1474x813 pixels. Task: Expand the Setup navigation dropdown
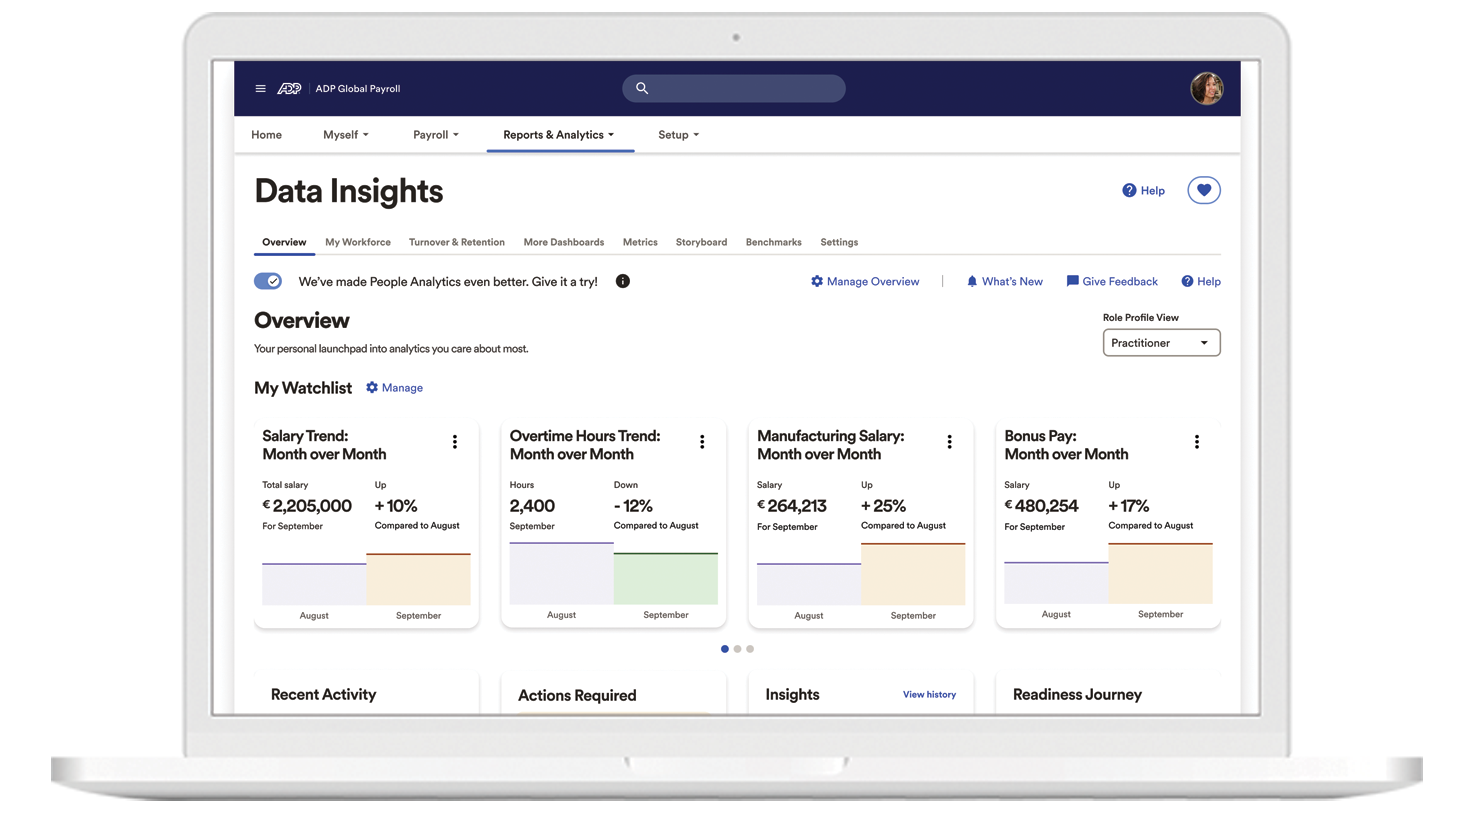678,134
